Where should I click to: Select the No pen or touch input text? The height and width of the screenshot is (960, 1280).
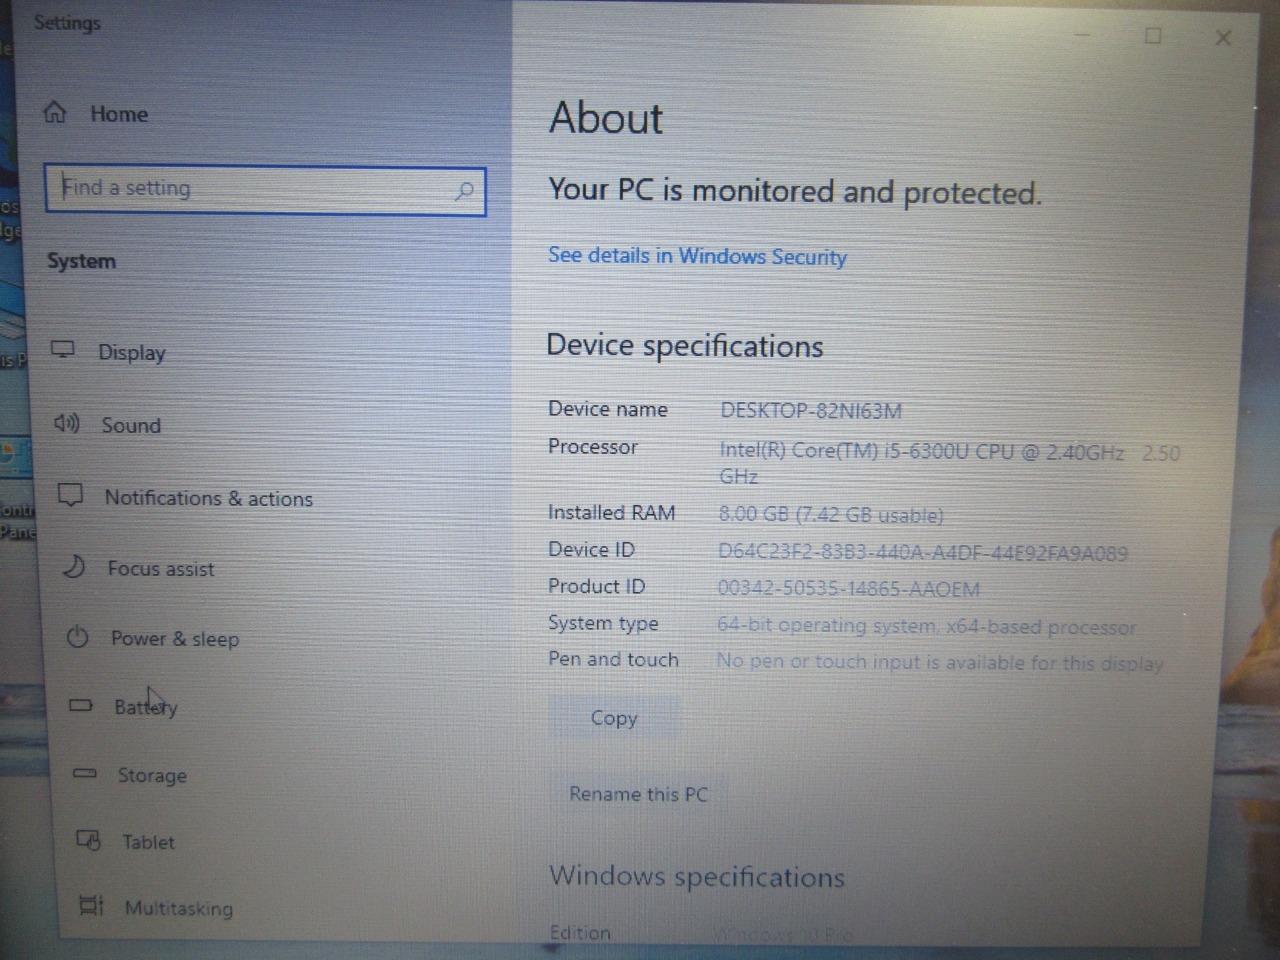(940, 662)
